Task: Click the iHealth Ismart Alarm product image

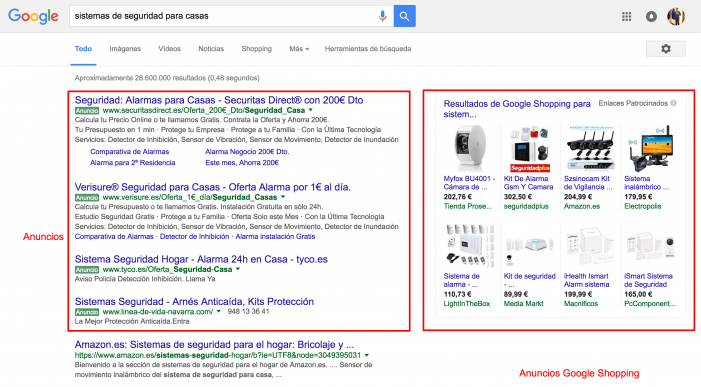Action: 590,246
